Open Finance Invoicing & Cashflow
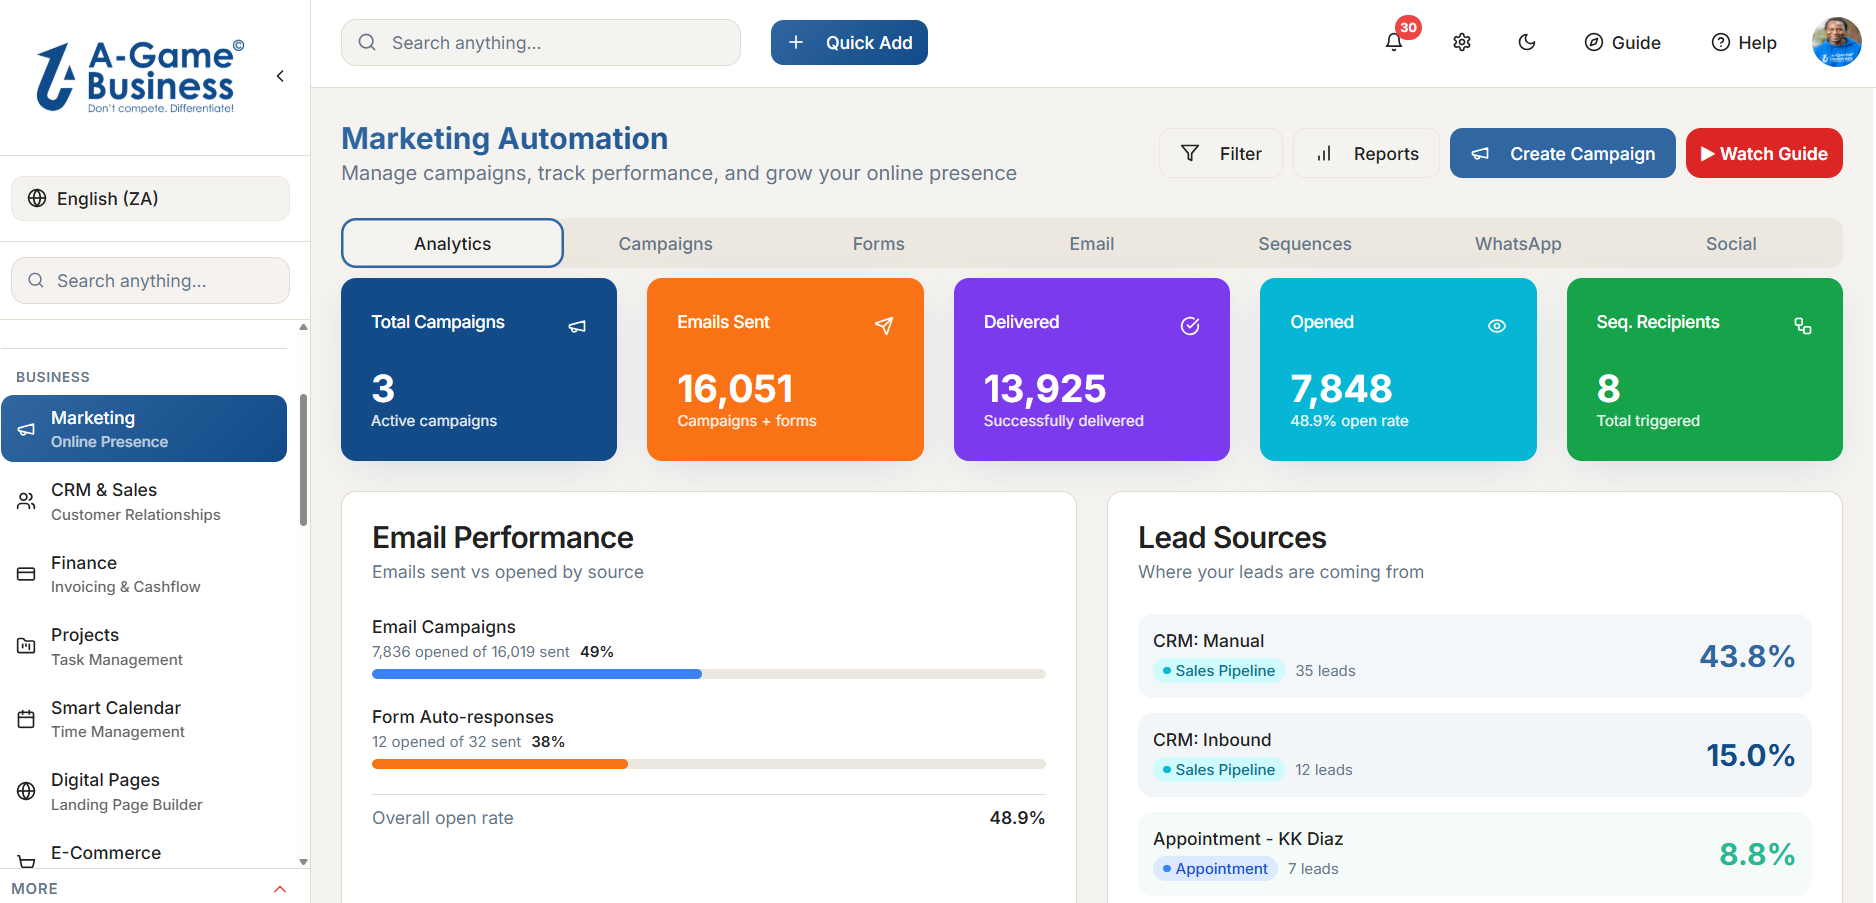This screenshot has height=903, width=1876. tap(144, 574)
